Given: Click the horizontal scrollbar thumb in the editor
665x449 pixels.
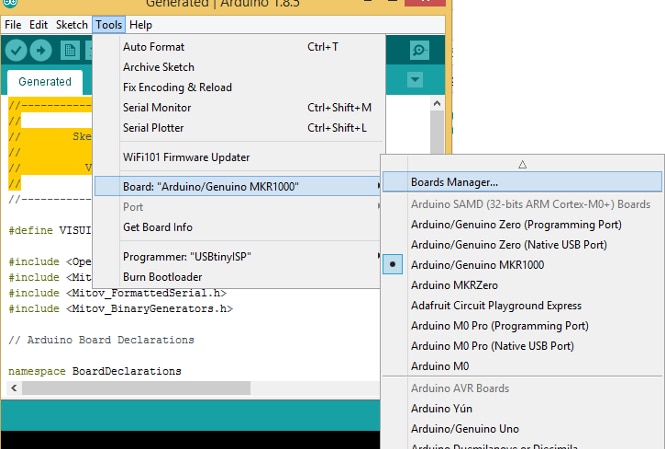Looking at the screenshot, I should tap(136, 388).
